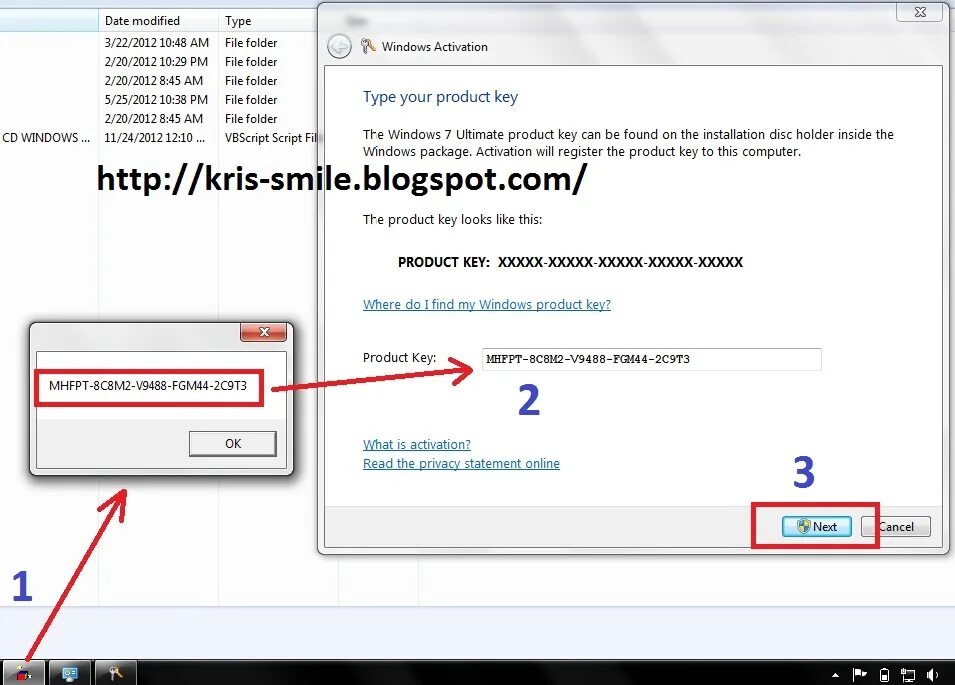Click the shield Next button
Image resolution: width=955 pixels, height=685 pixels.
pyautogui.click(x=817, y=527)
